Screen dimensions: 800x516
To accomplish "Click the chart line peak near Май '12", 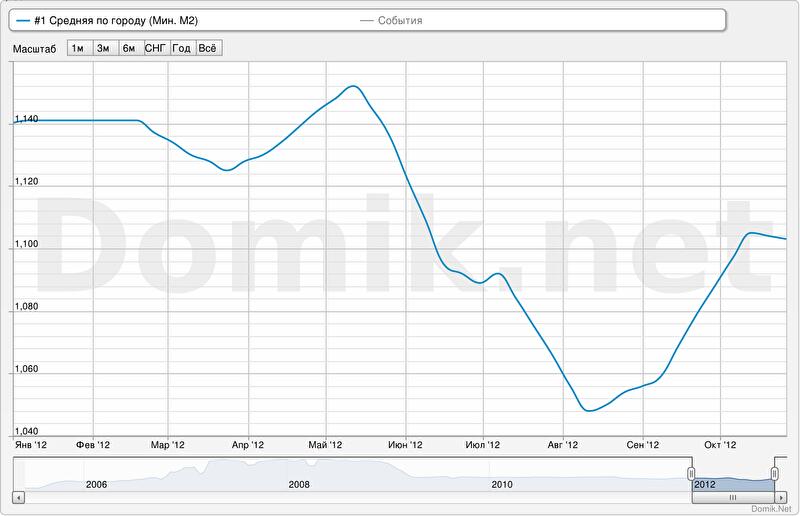I will click(352, 86).
